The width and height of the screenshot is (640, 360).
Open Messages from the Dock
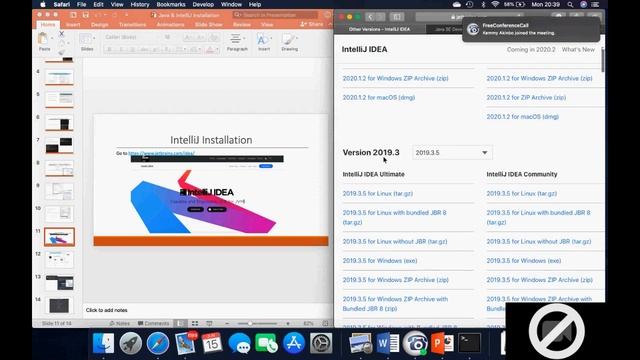[x=240, y=343]
